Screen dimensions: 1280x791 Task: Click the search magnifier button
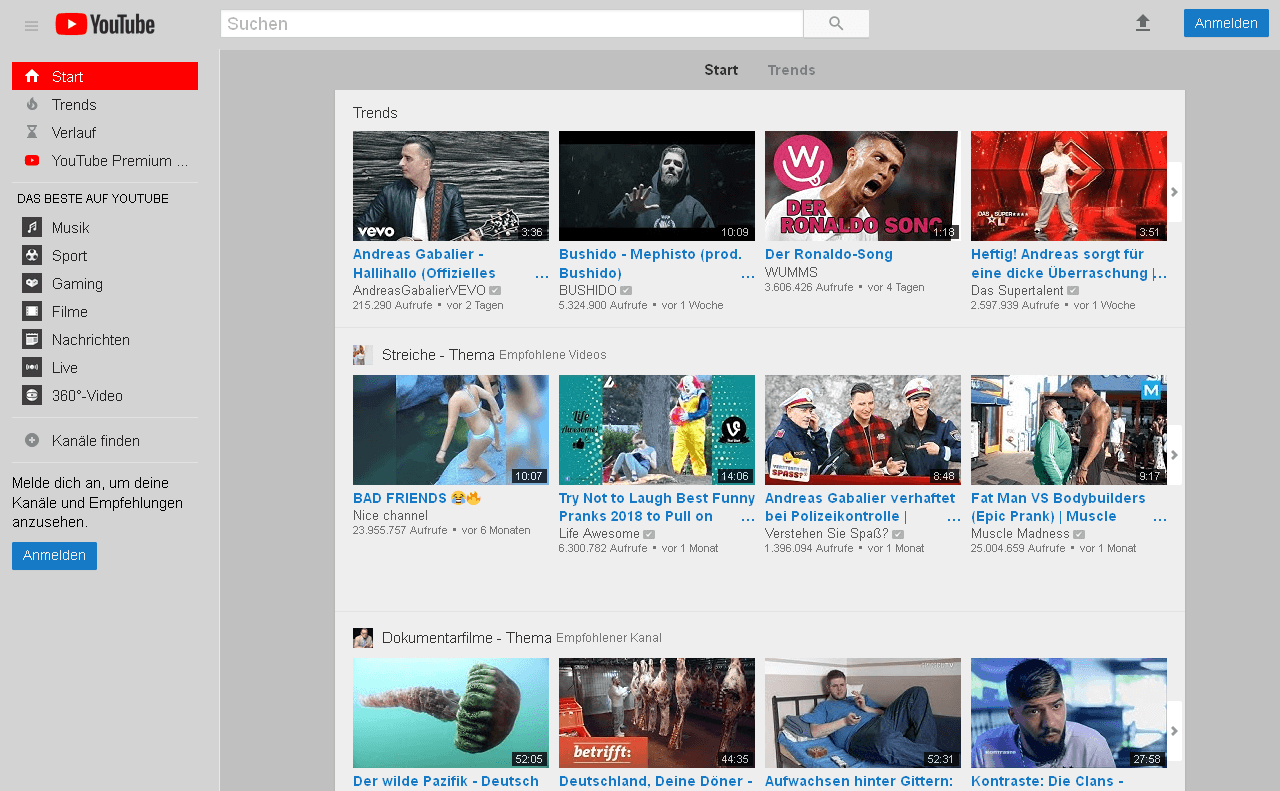[x=836, y=24]
